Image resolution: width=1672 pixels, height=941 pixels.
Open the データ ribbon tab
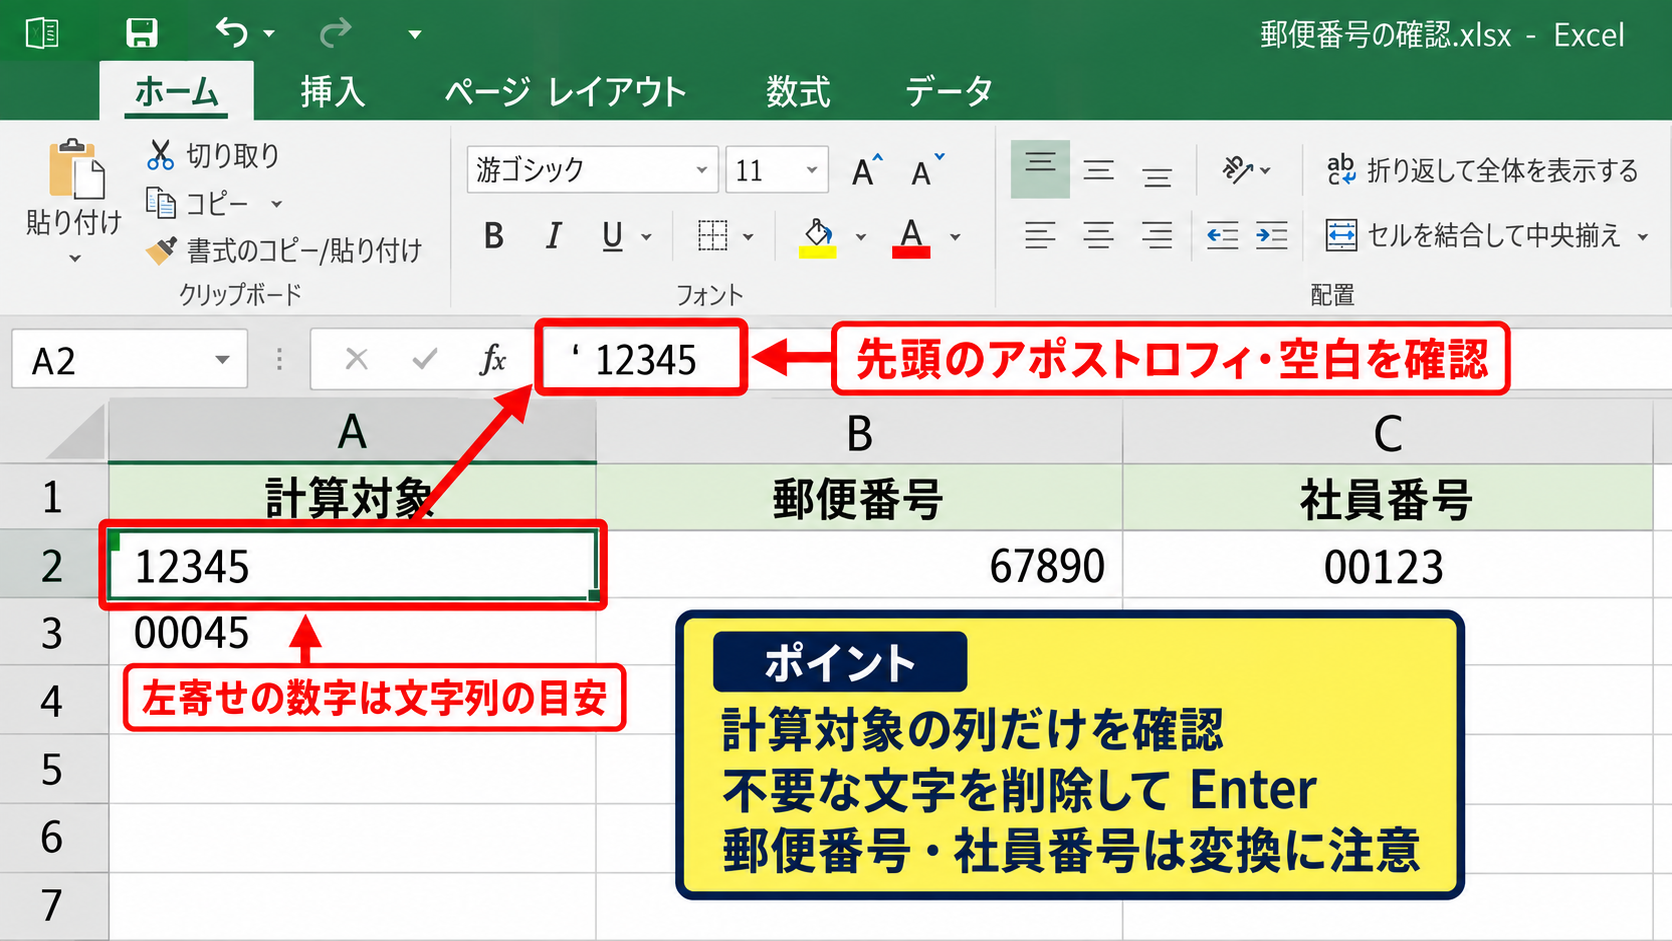(949, 91)
